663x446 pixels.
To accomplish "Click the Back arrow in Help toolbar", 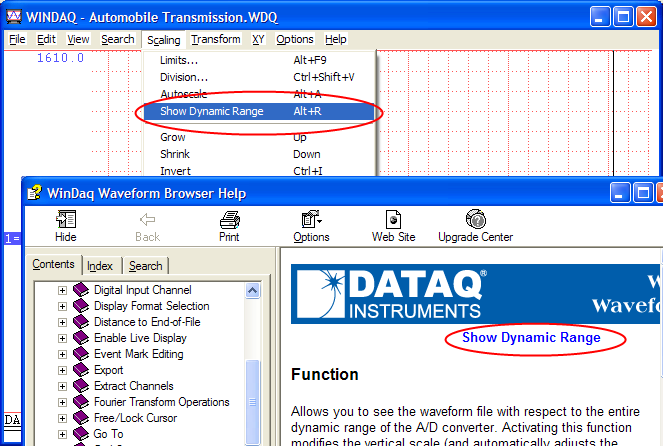I will pos(148,219).
